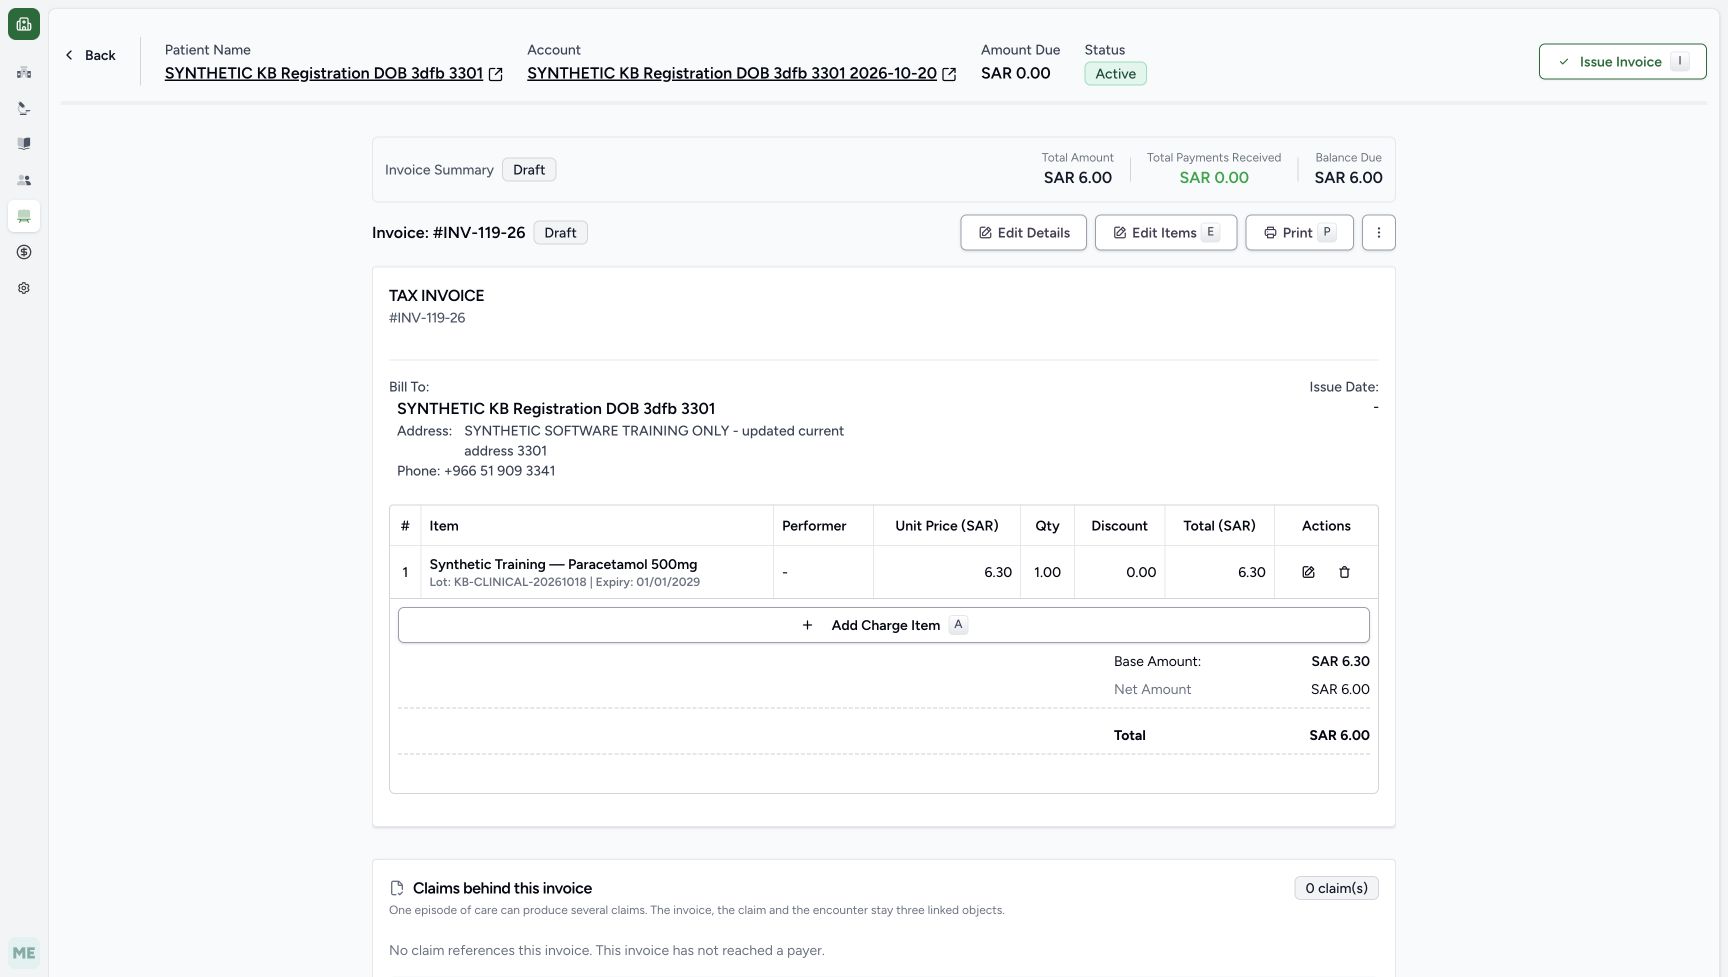Viewport: 1728px width, 977px height.
Task: Click the Claims behind this invoice heading
Action: (502, 888)
